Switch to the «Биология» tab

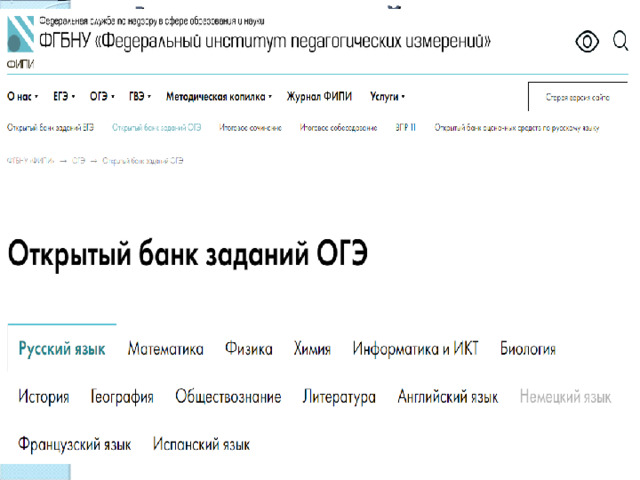[x=528, y=349]
